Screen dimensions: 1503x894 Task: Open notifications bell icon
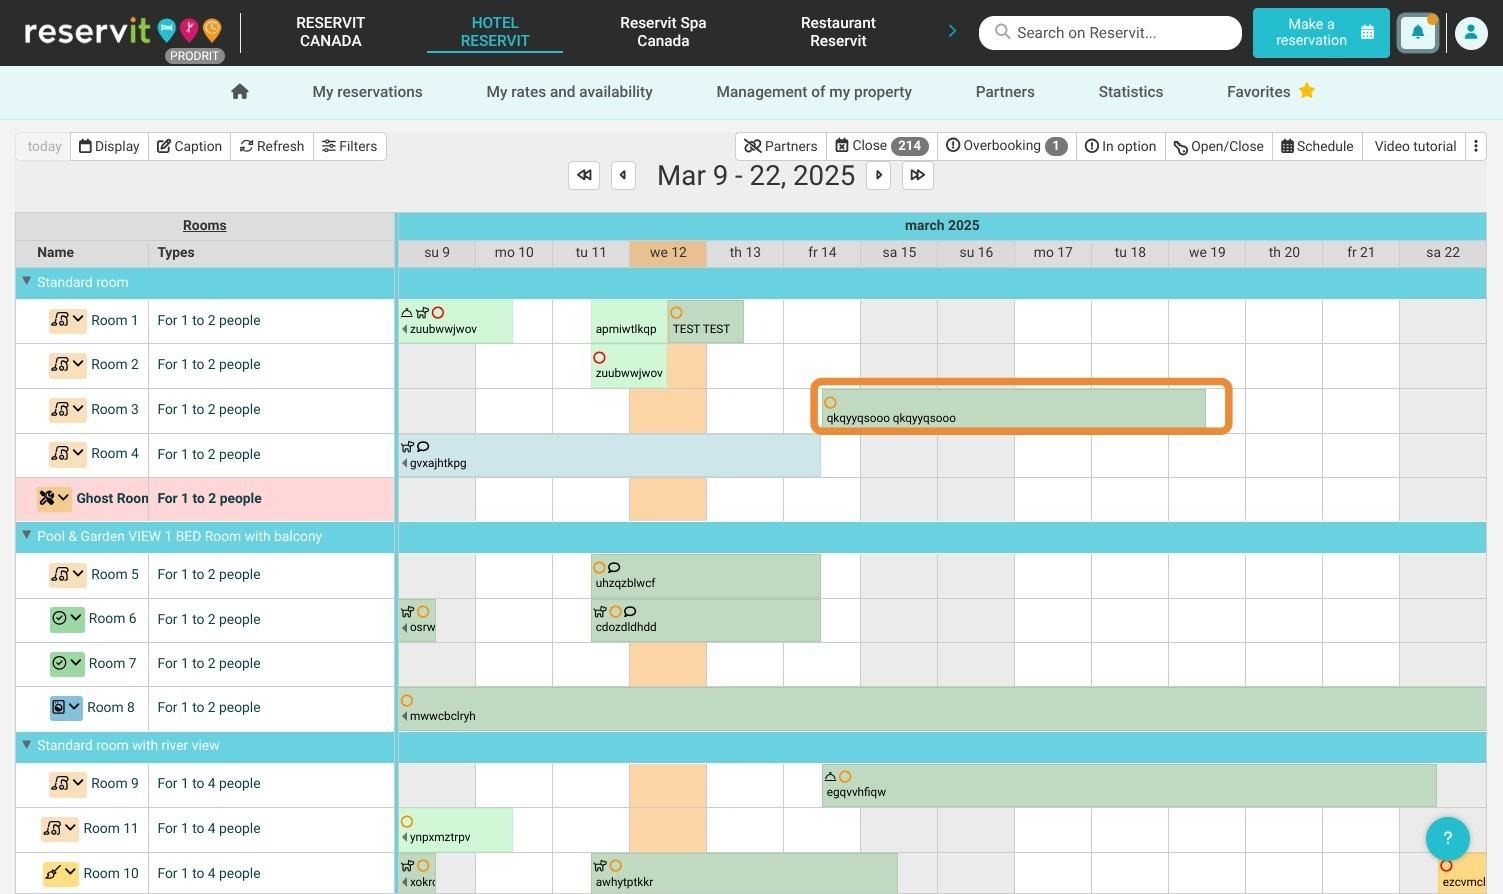click(1417, 33)
